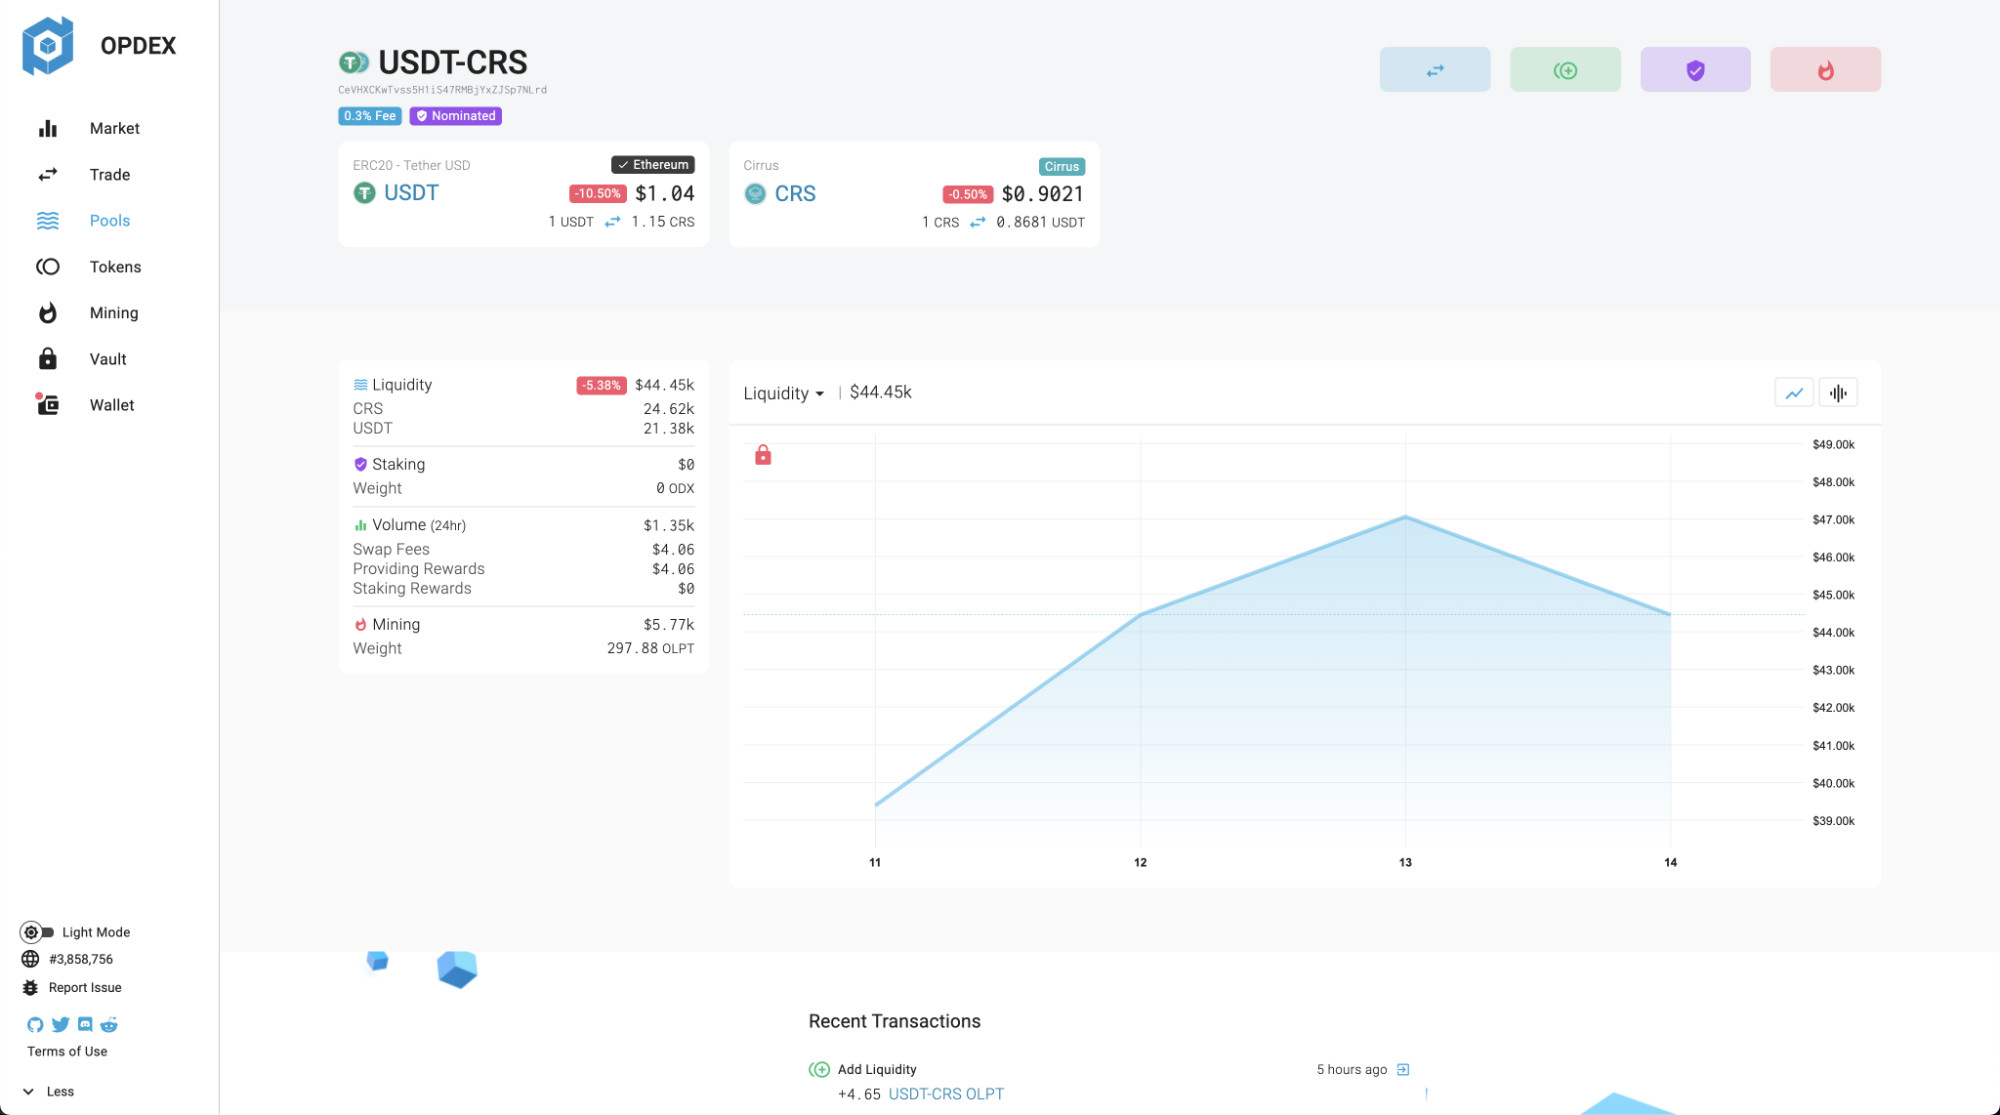Click the Market bar chart icon
The image size is (2000, 1115).
(x=47, y=128)
